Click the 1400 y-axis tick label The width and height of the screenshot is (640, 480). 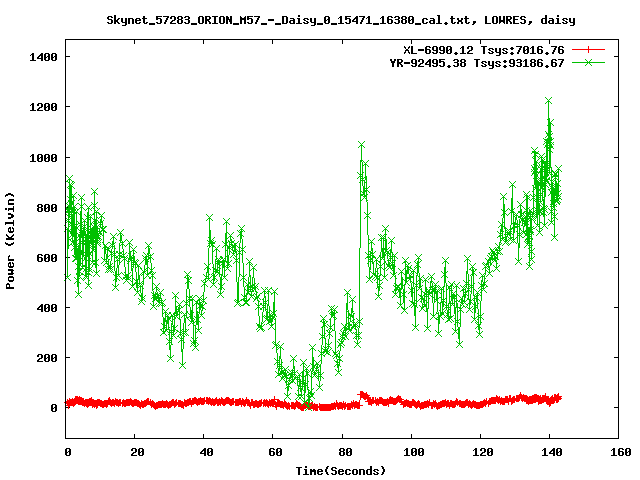(43, 57)
